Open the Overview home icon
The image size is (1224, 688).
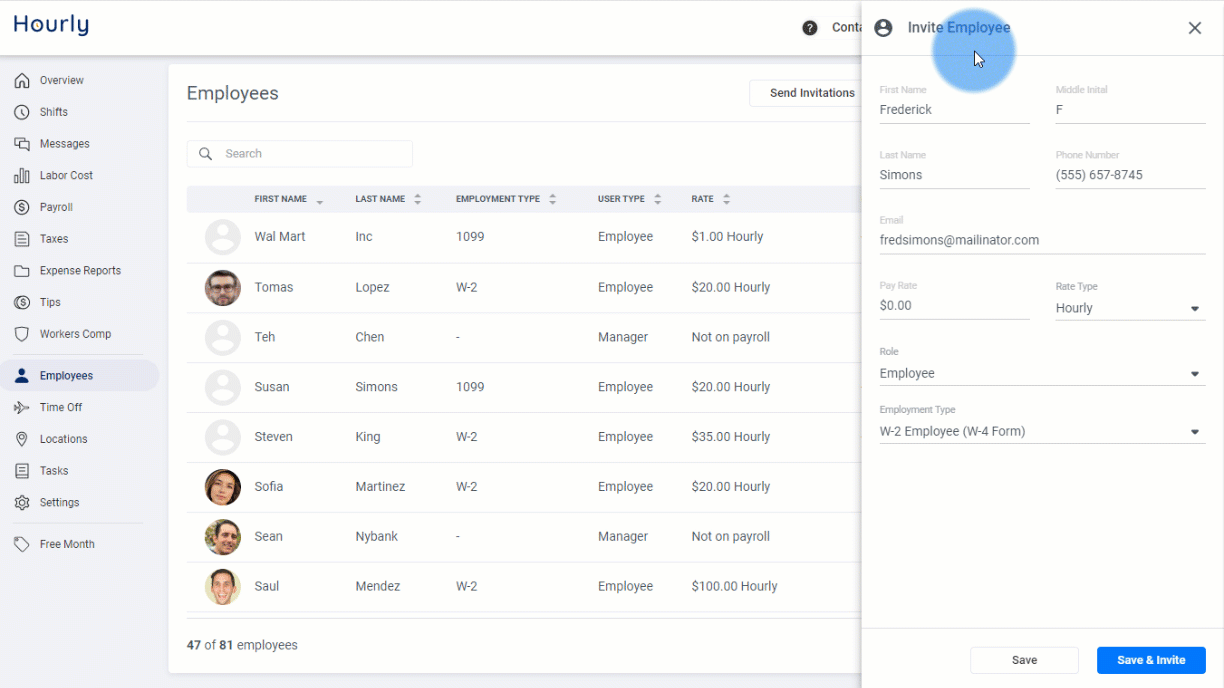tap(22, 80)
